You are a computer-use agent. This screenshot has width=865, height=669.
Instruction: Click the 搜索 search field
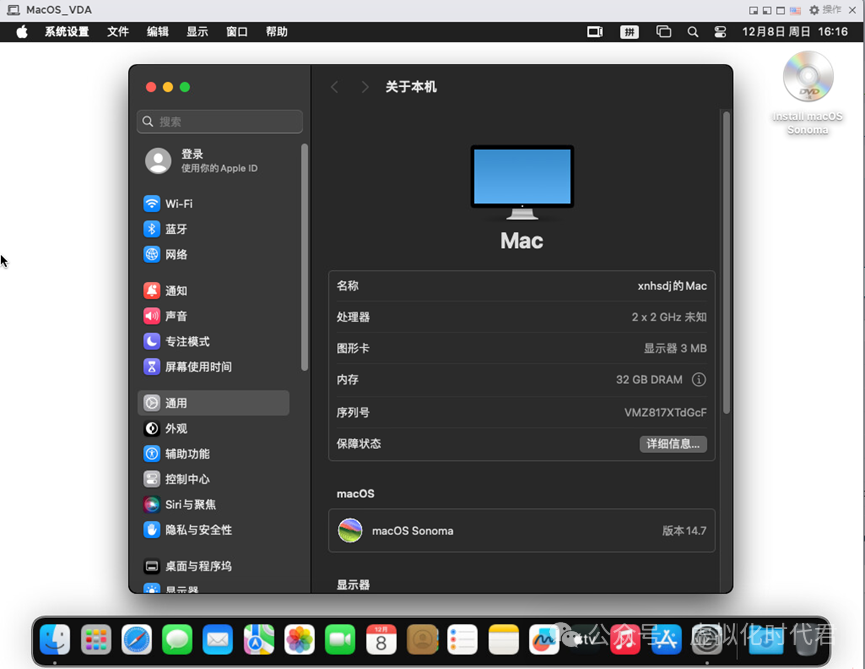pyautogui.click(x=219, y=121)
